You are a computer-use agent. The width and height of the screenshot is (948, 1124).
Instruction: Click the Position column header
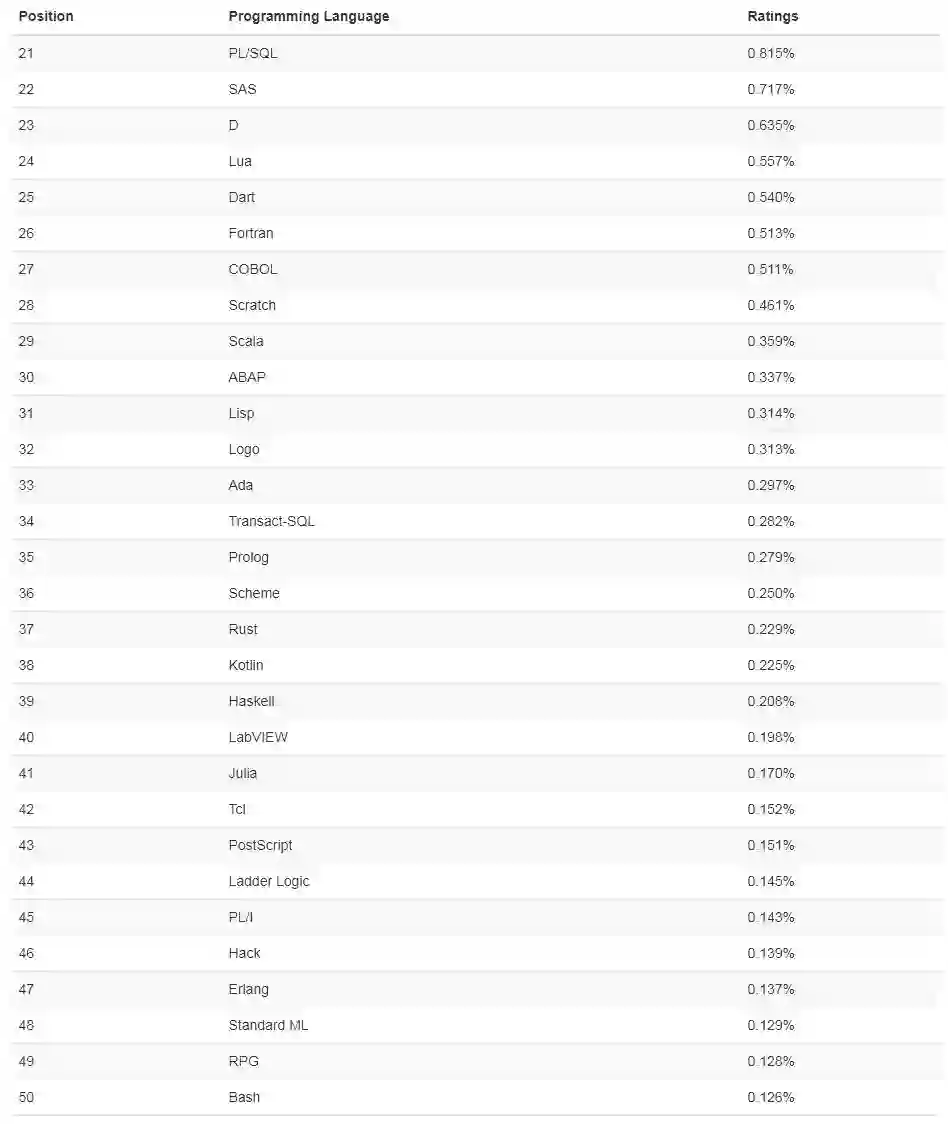click(46, 17)
